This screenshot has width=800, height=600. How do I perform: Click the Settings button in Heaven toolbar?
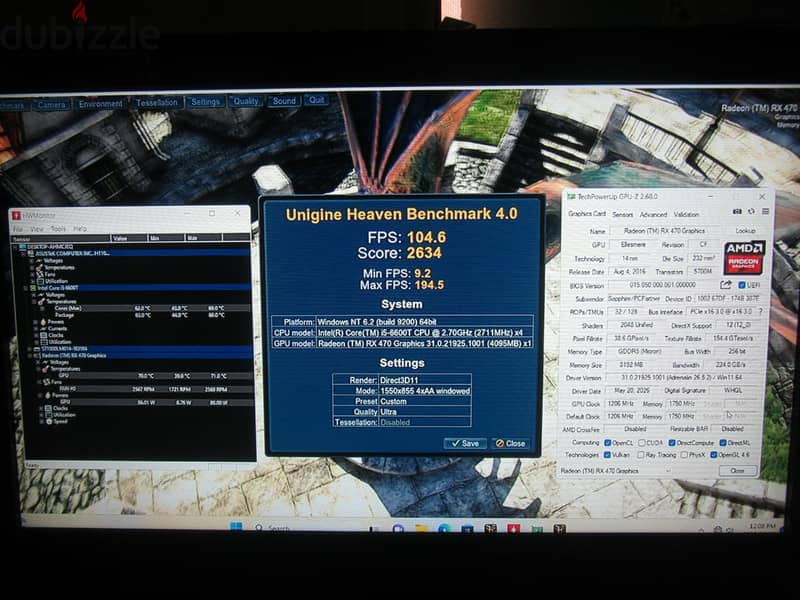(x=205, y=102)
